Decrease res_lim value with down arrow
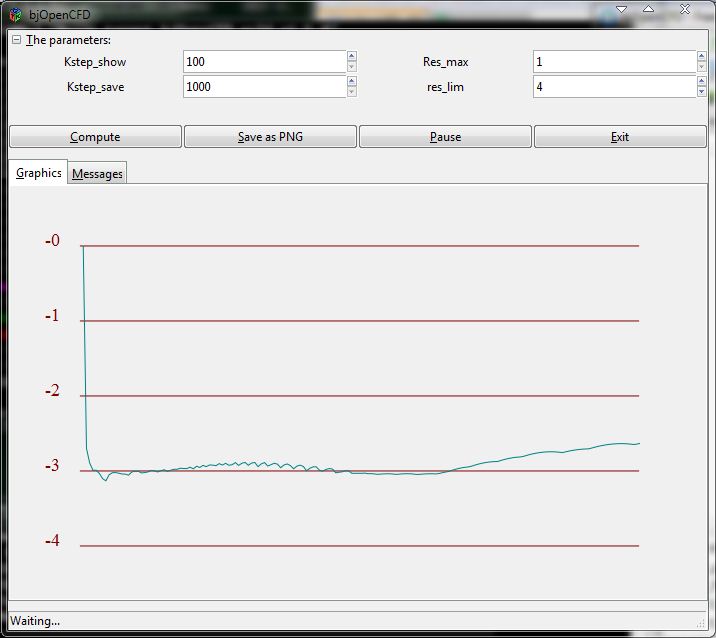This screenshot has height=638, width=716. click(701, 92)
